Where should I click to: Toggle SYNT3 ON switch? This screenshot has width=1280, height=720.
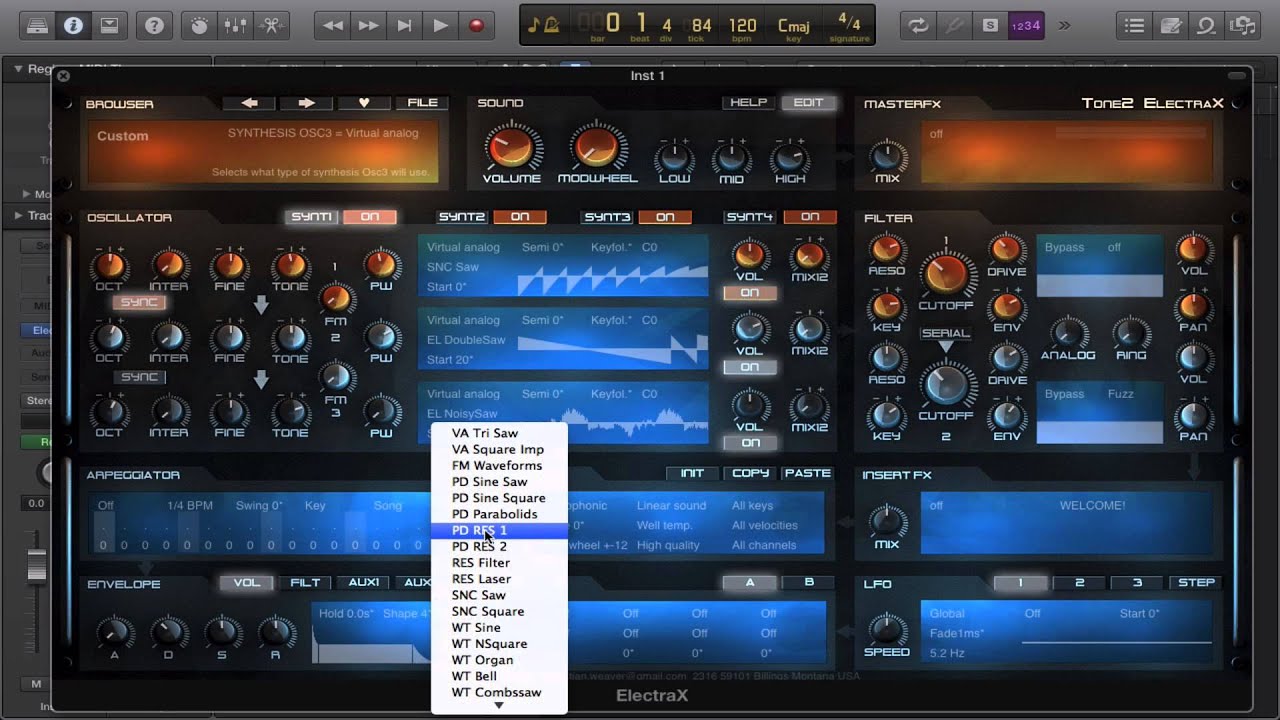point(665,217)
